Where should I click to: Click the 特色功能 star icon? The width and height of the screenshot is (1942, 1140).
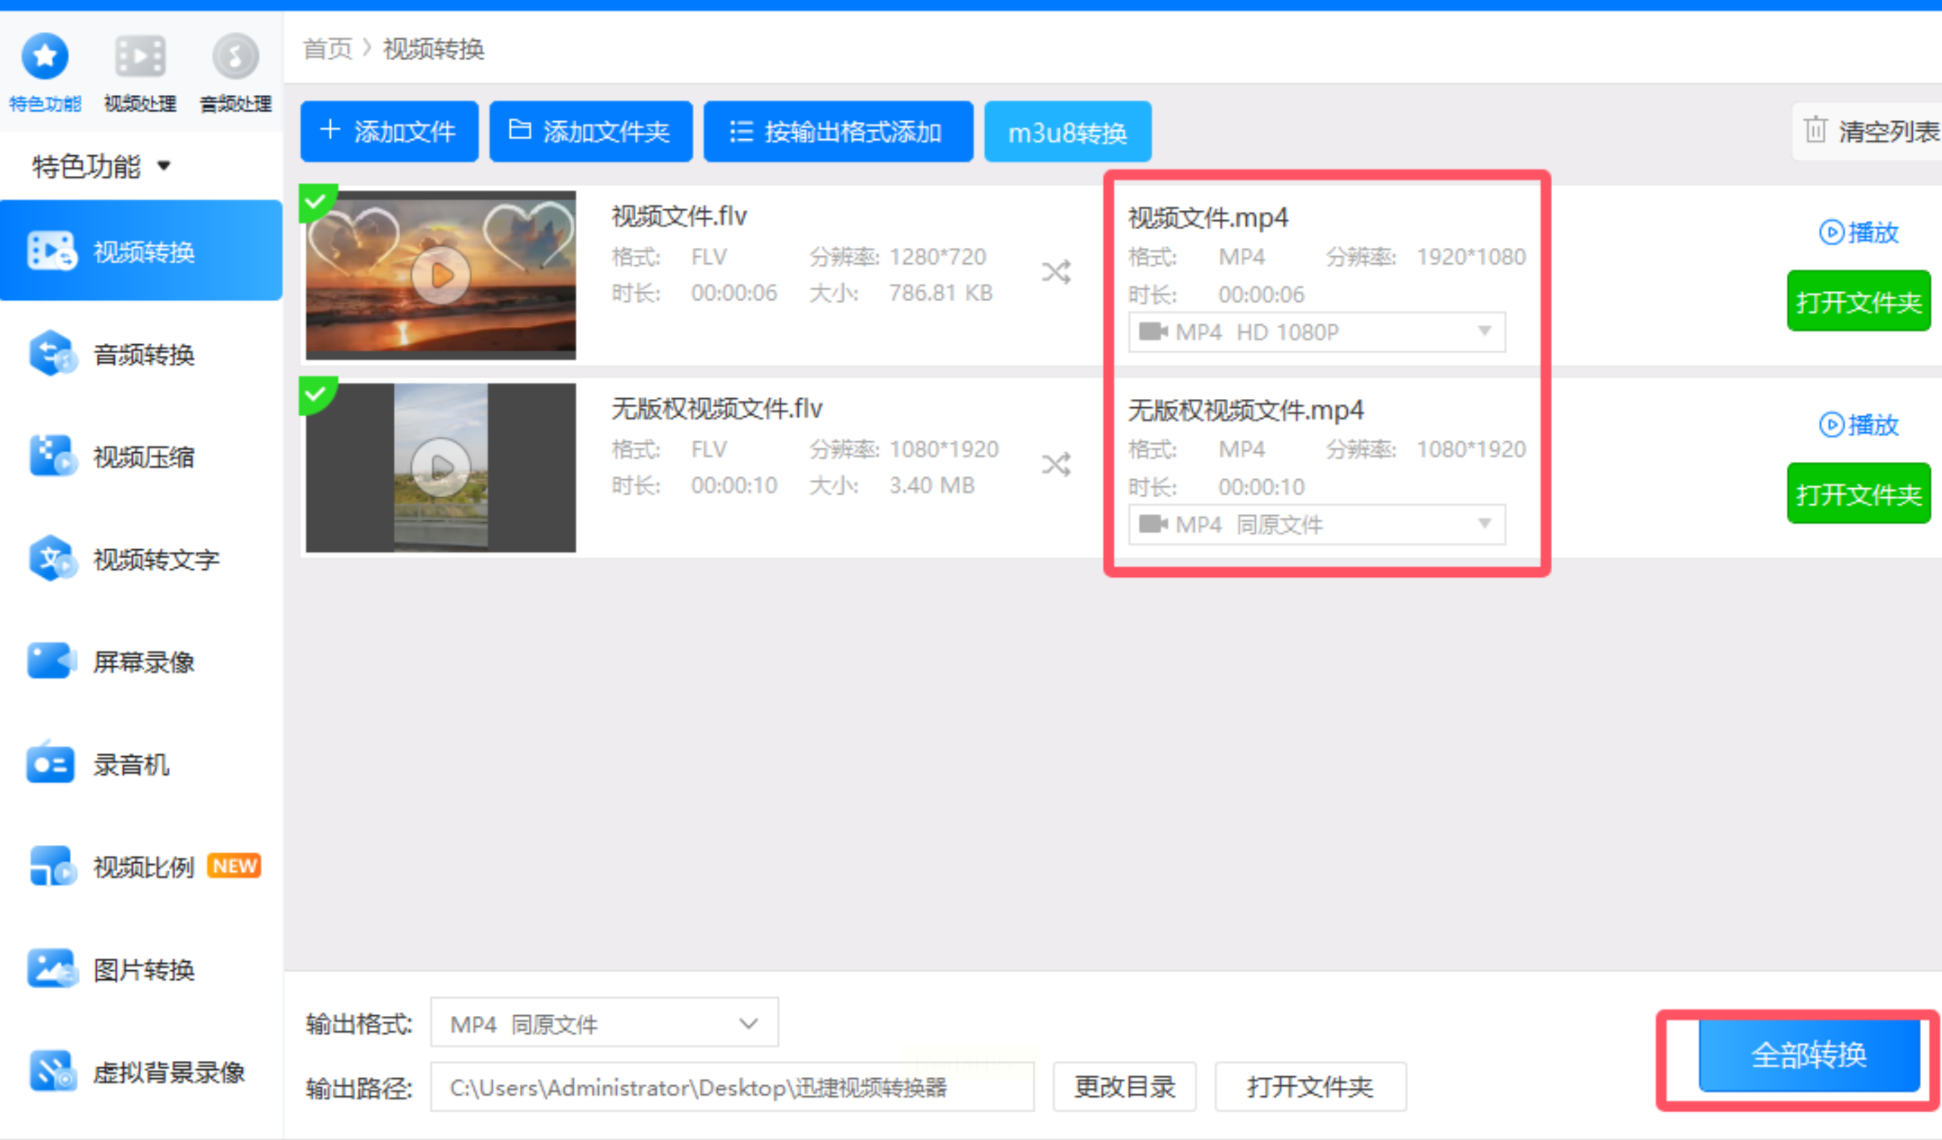tap(45, 57)
